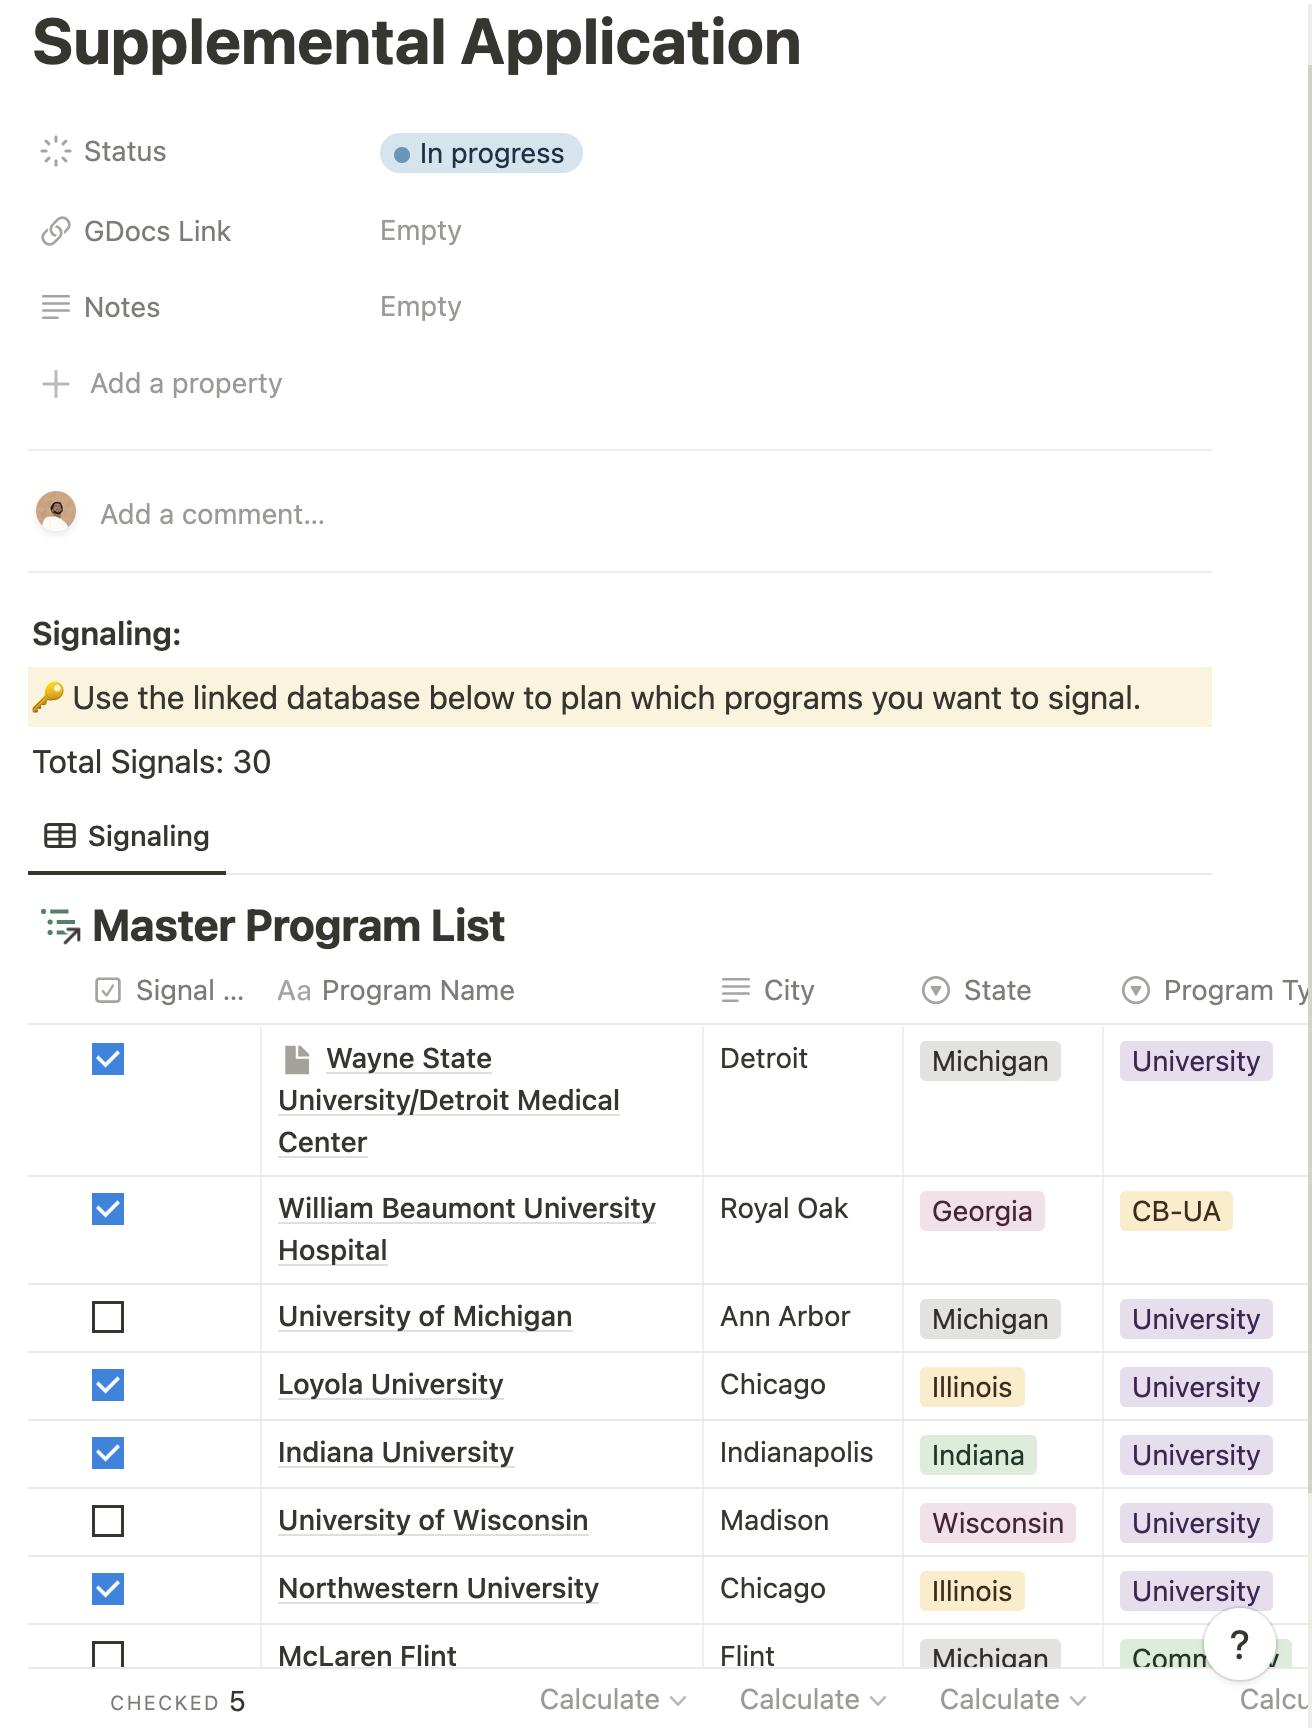Viewport: 1312px width, 1728px height.
Task: Open the In progress status dropdown
Action: tap(481, 153)
